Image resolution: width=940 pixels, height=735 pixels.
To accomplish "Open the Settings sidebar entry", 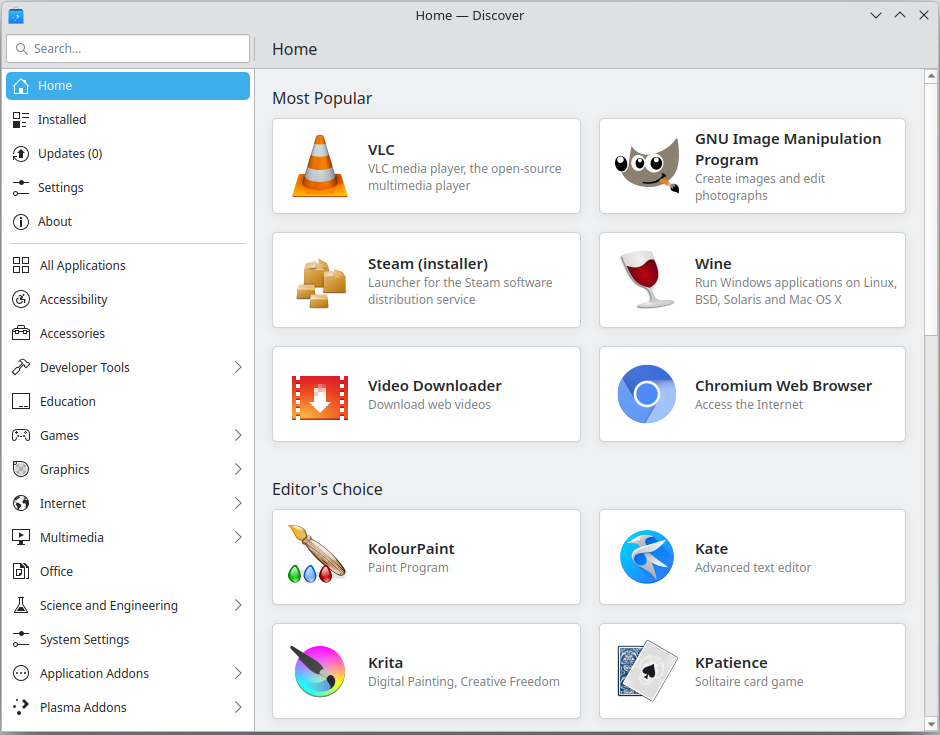I will [128, 188].
